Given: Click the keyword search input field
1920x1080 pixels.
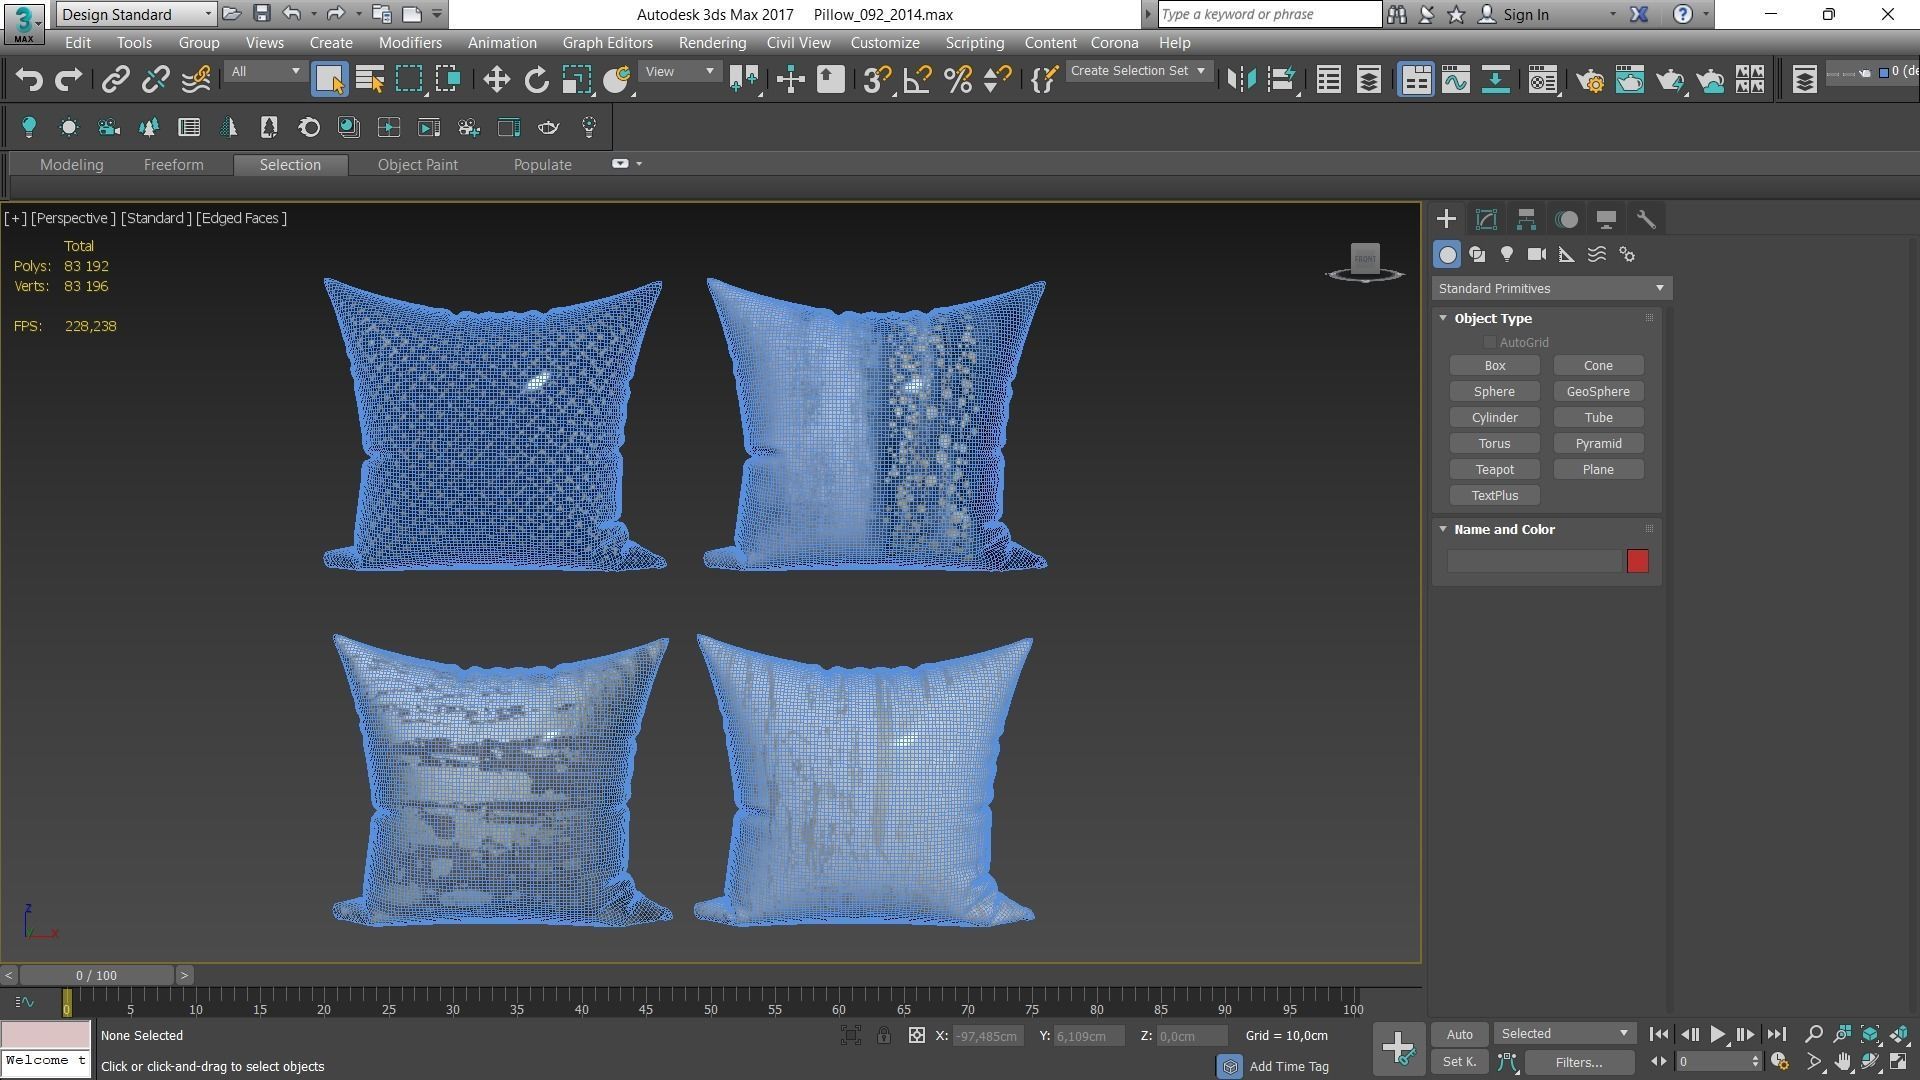Looking at the screenshot, I should pos(1269,14).
